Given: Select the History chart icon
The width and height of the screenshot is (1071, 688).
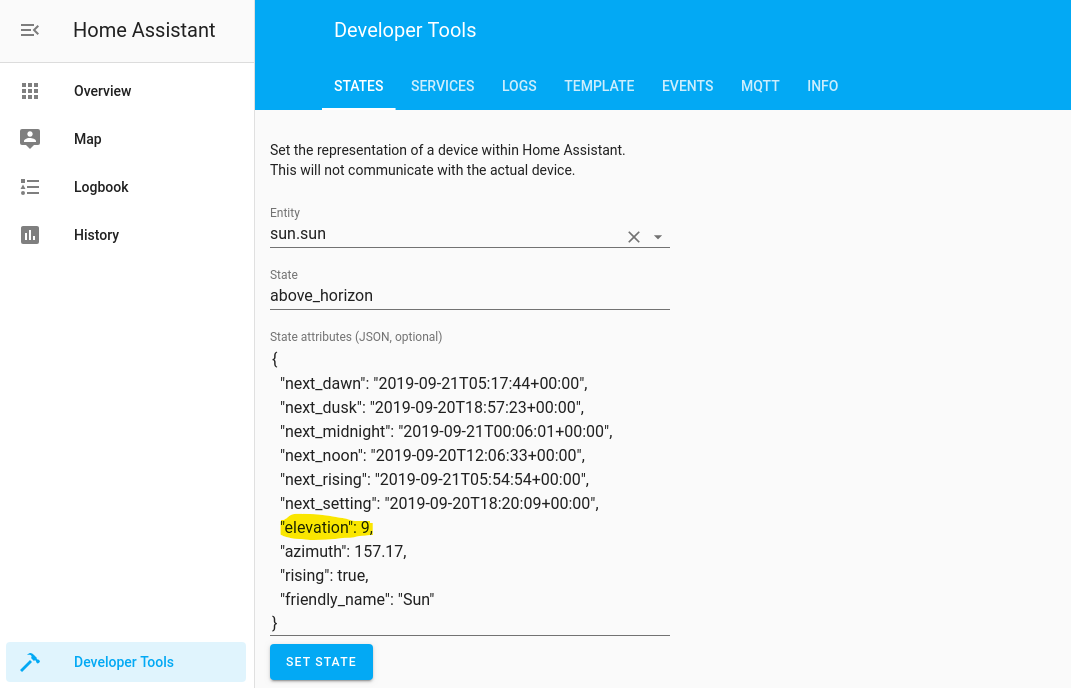Looking at the screenshot, I should [x=30, y=235].
